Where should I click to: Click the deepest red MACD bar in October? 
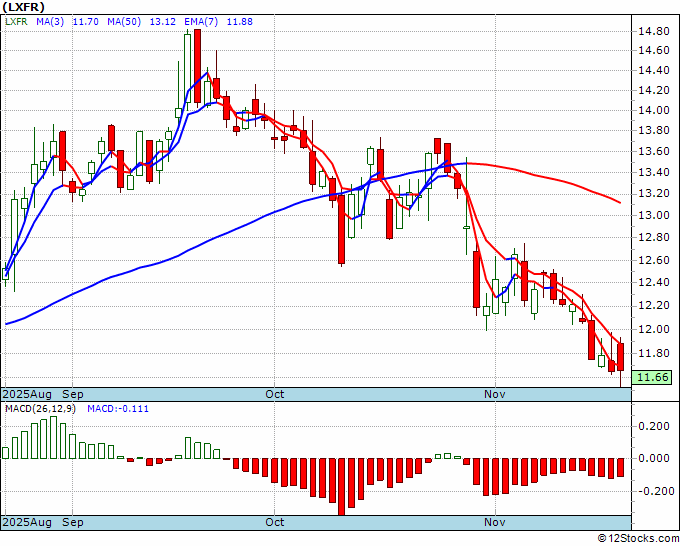click(x=342, y=487)
